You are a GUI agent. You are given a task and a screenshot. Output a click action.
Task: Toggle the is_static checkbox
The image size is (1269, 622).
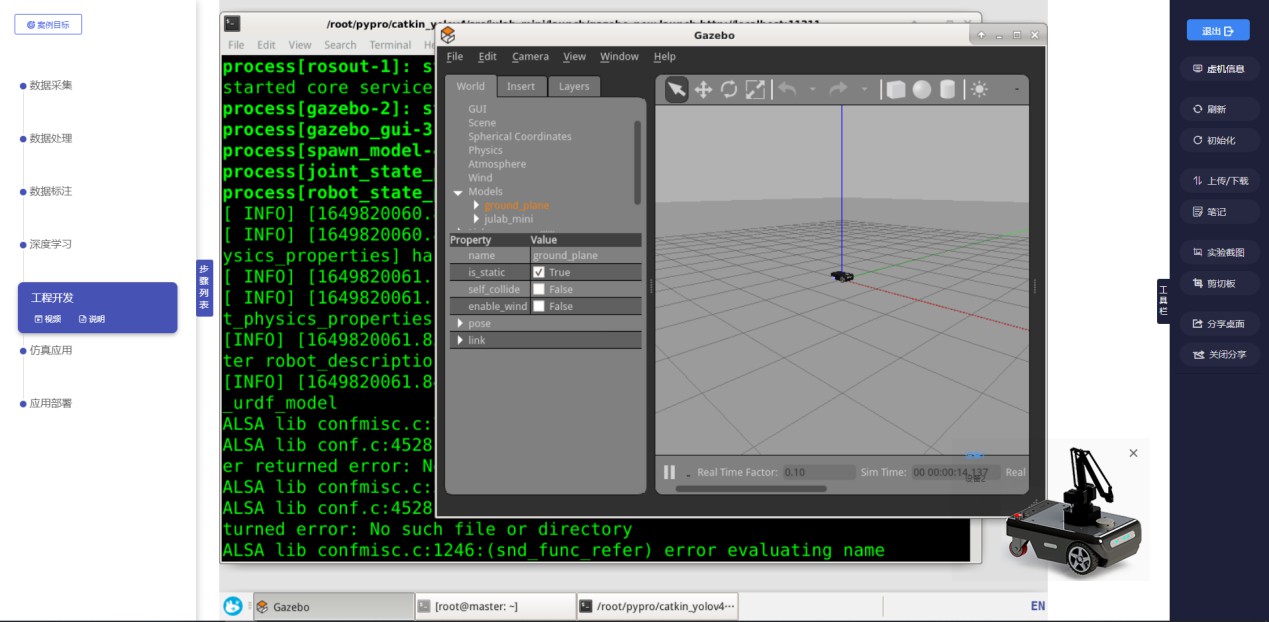tap(539, 272)
